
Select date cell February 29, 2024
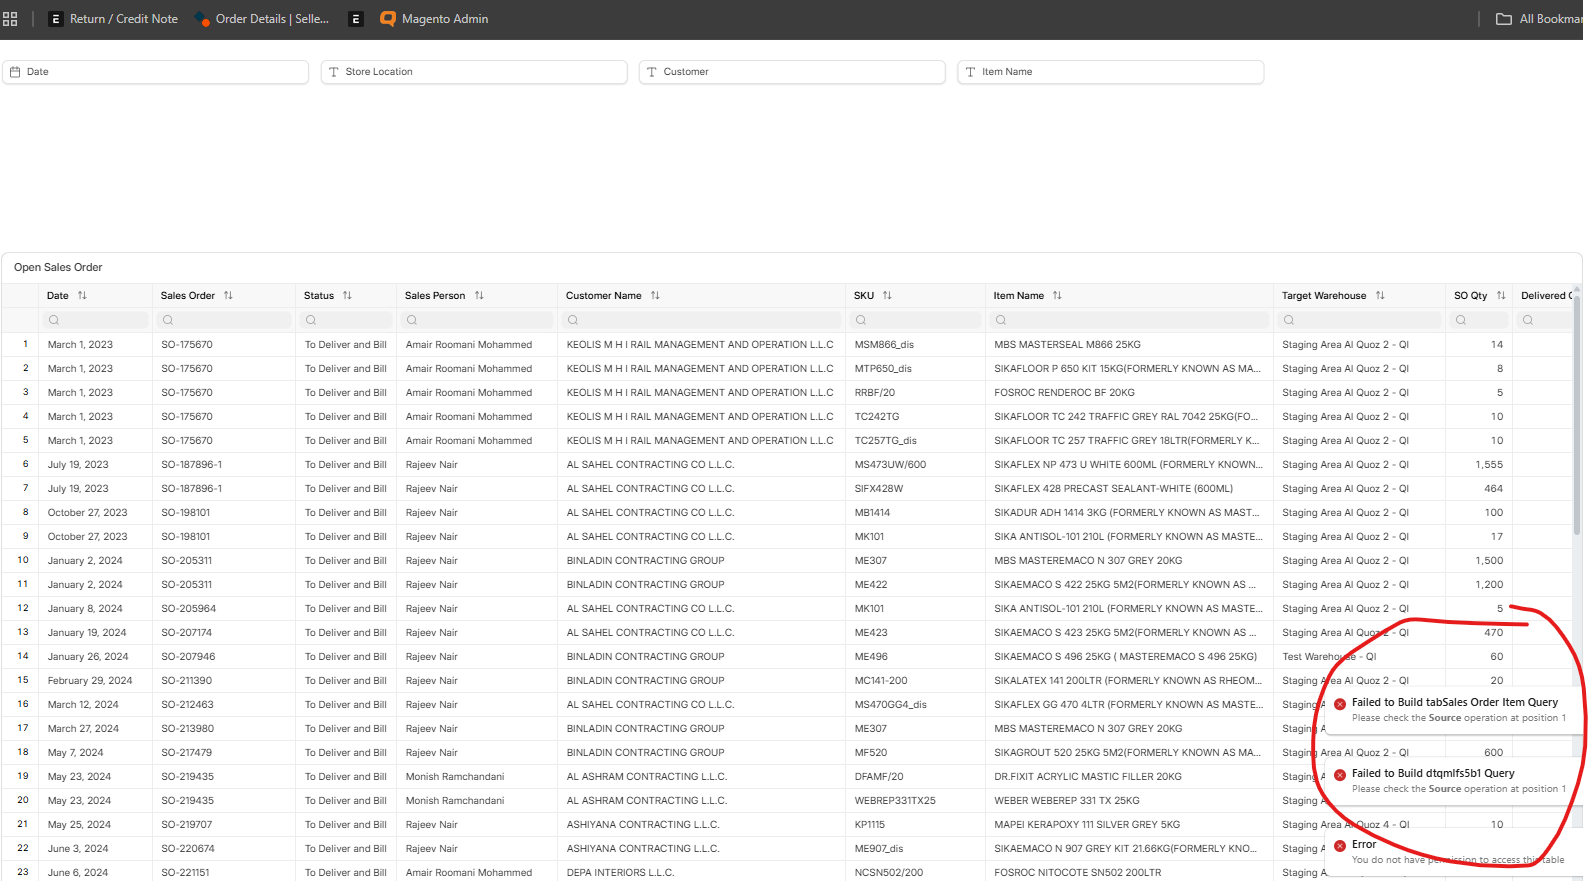tap(90, 681)
